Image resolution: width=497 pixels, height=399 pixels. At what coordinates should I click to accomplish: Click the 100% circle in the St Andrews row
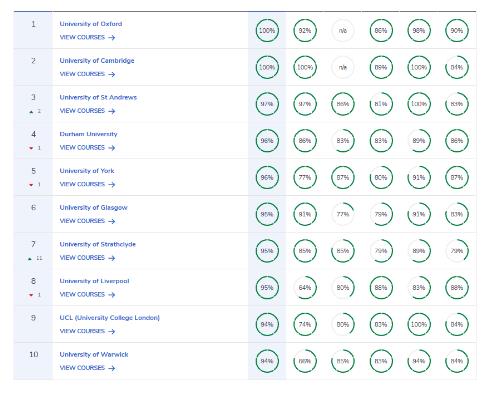coord(419,104)
